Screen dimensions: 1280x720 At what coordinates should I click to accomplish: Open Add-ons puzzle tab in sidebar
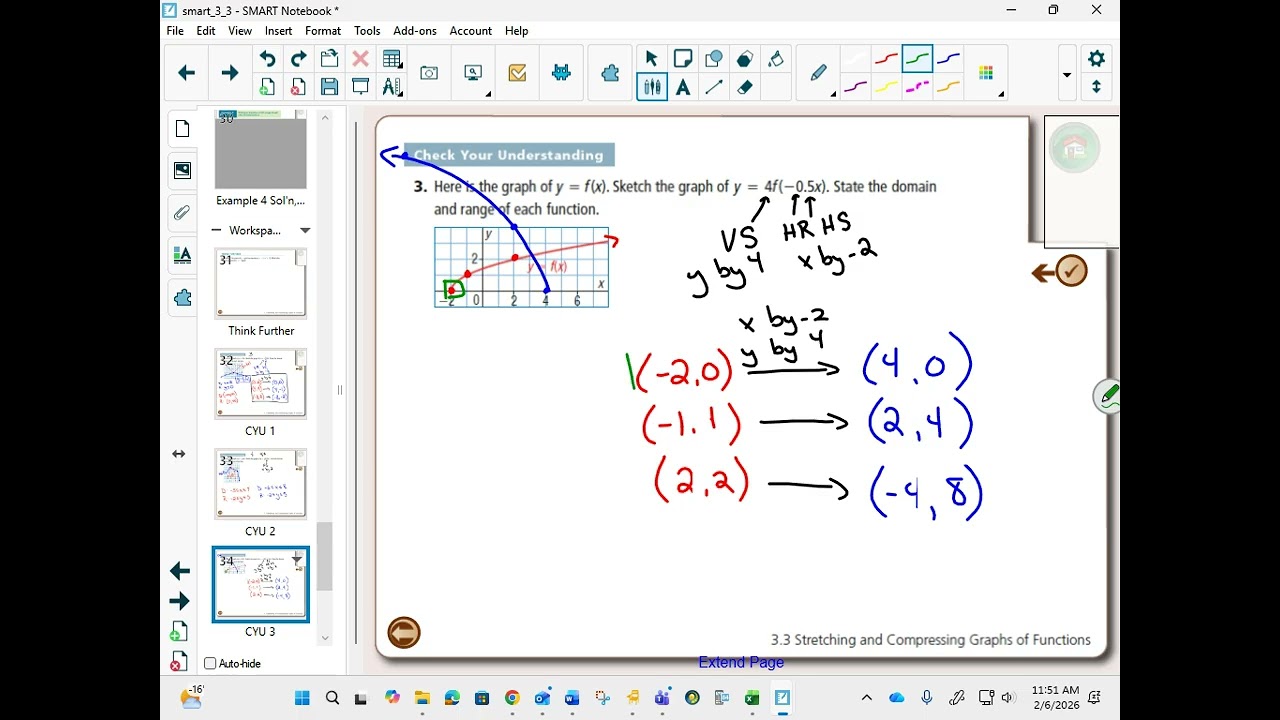(182, 298)
